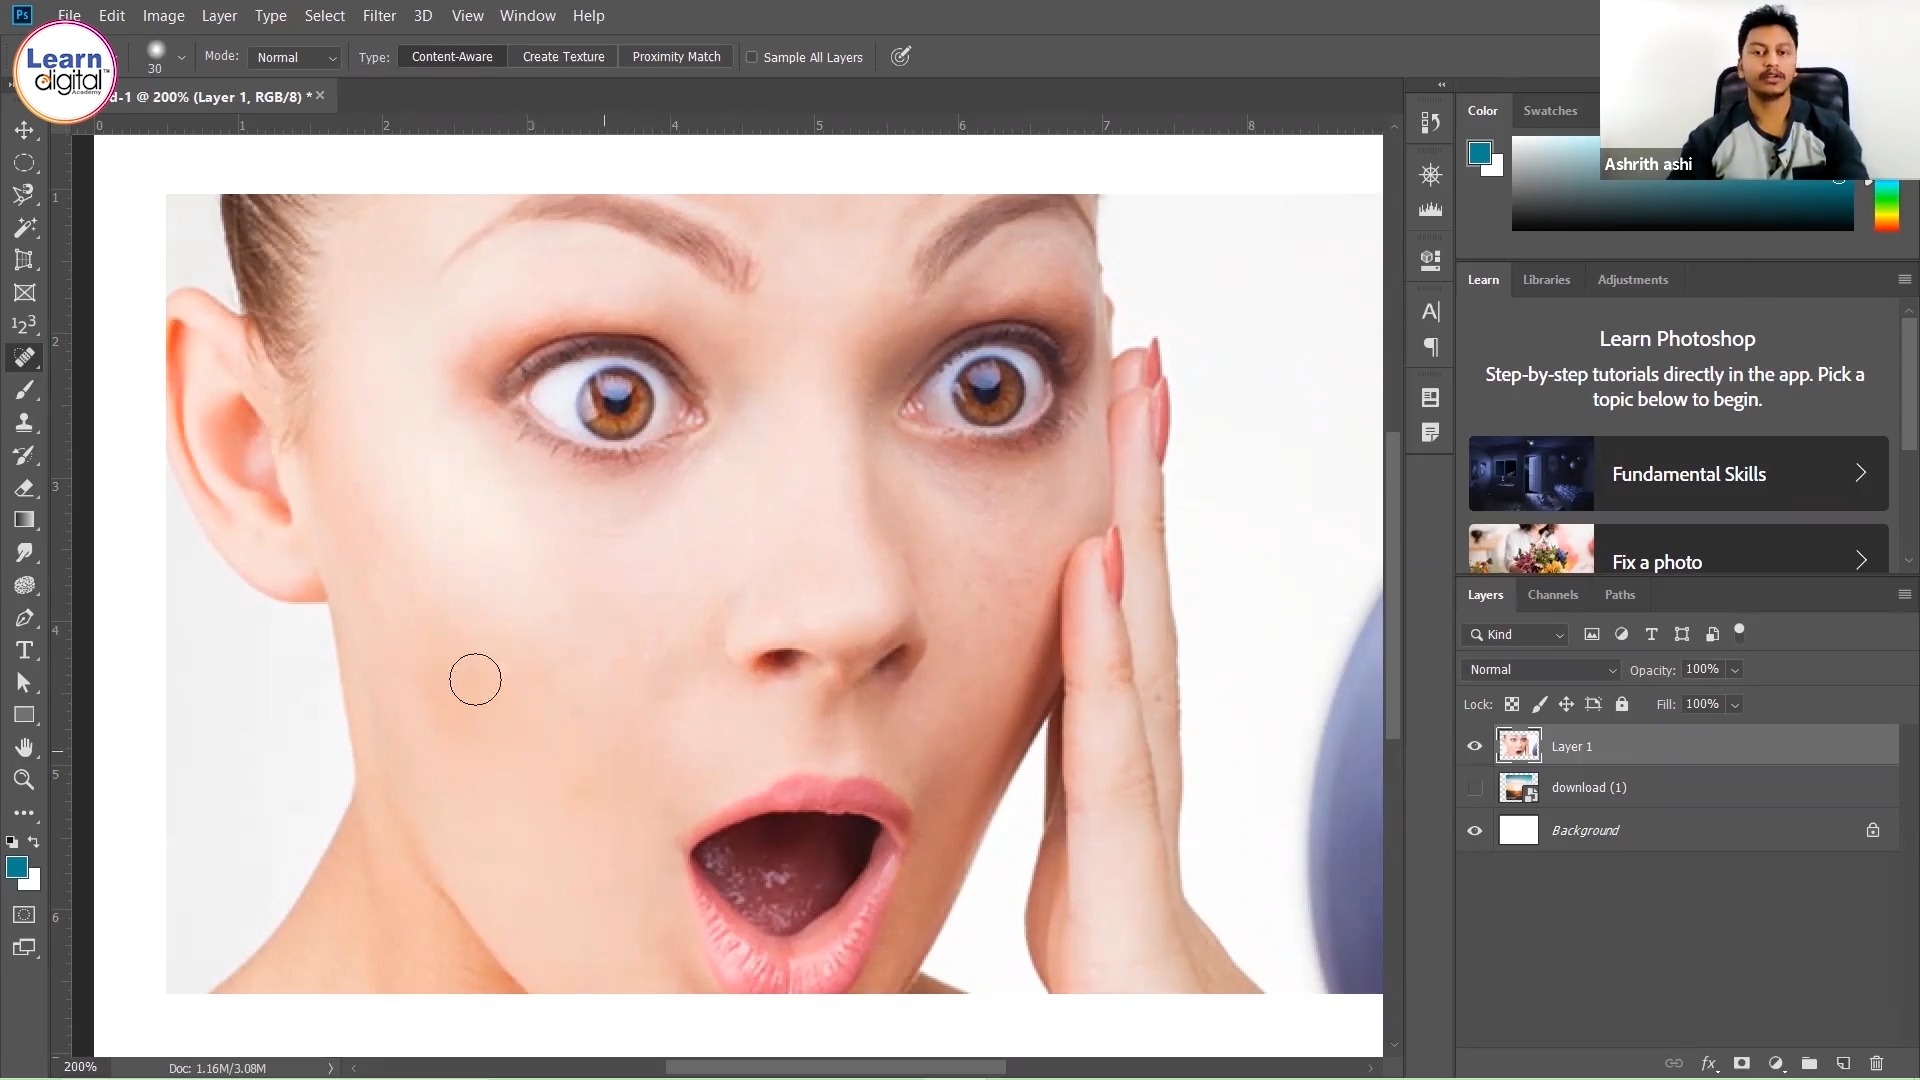Image resolution: width=1920 pixels, height=1080 pixels.
Task: Select the Count tool
Action: (x=24, y=325)
